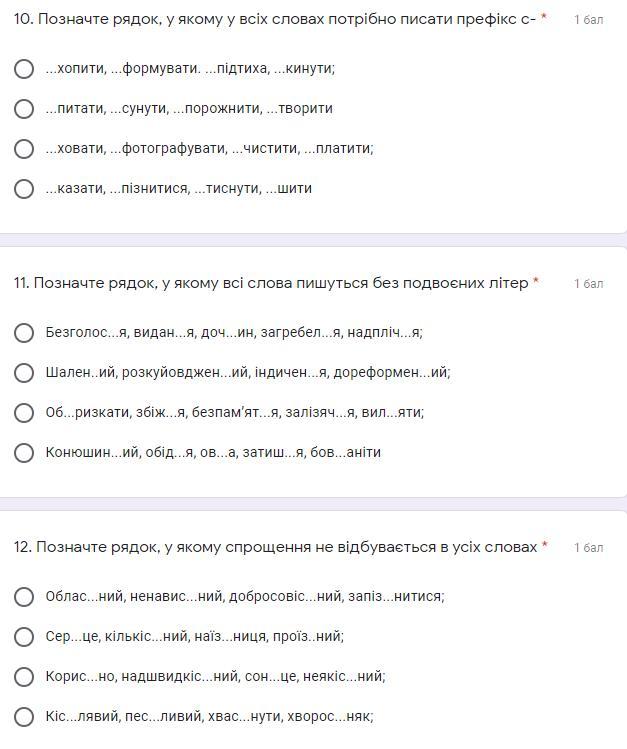Click the question 11 title text
Screen dimensions: 627x749
click(271, 283)
